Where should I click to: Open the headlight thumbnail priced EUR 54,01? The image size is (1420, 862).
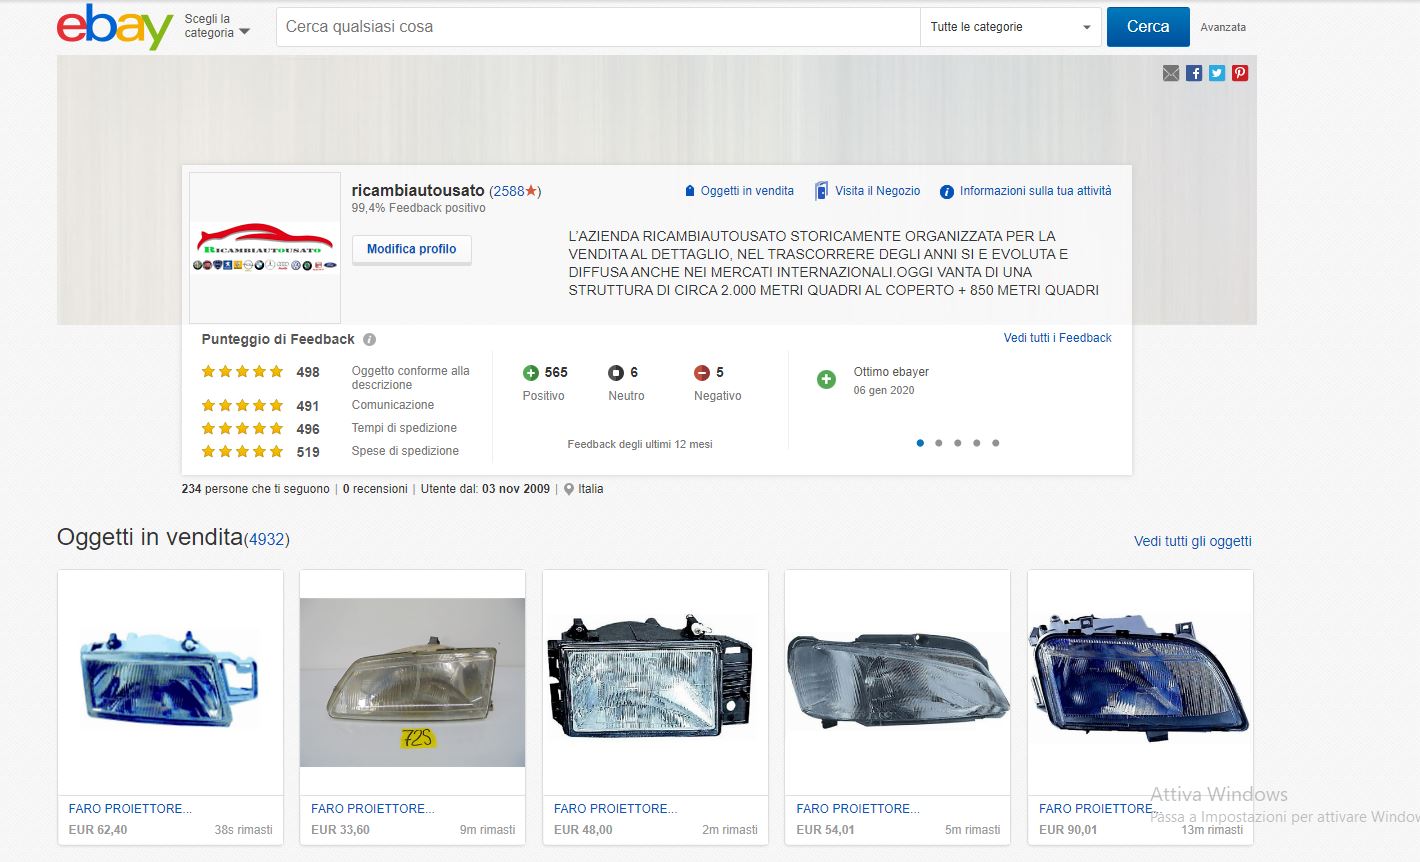tap(897, 683)
